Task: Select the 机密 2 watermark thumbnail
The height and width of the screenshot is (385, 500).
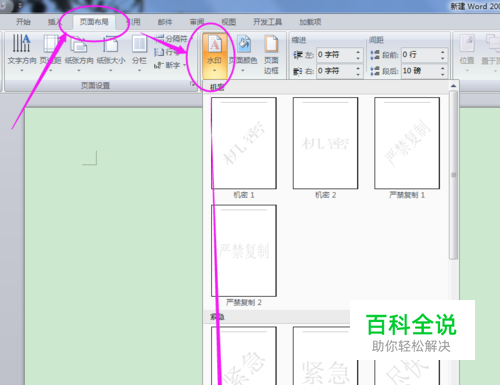Action: coord(325,143)
